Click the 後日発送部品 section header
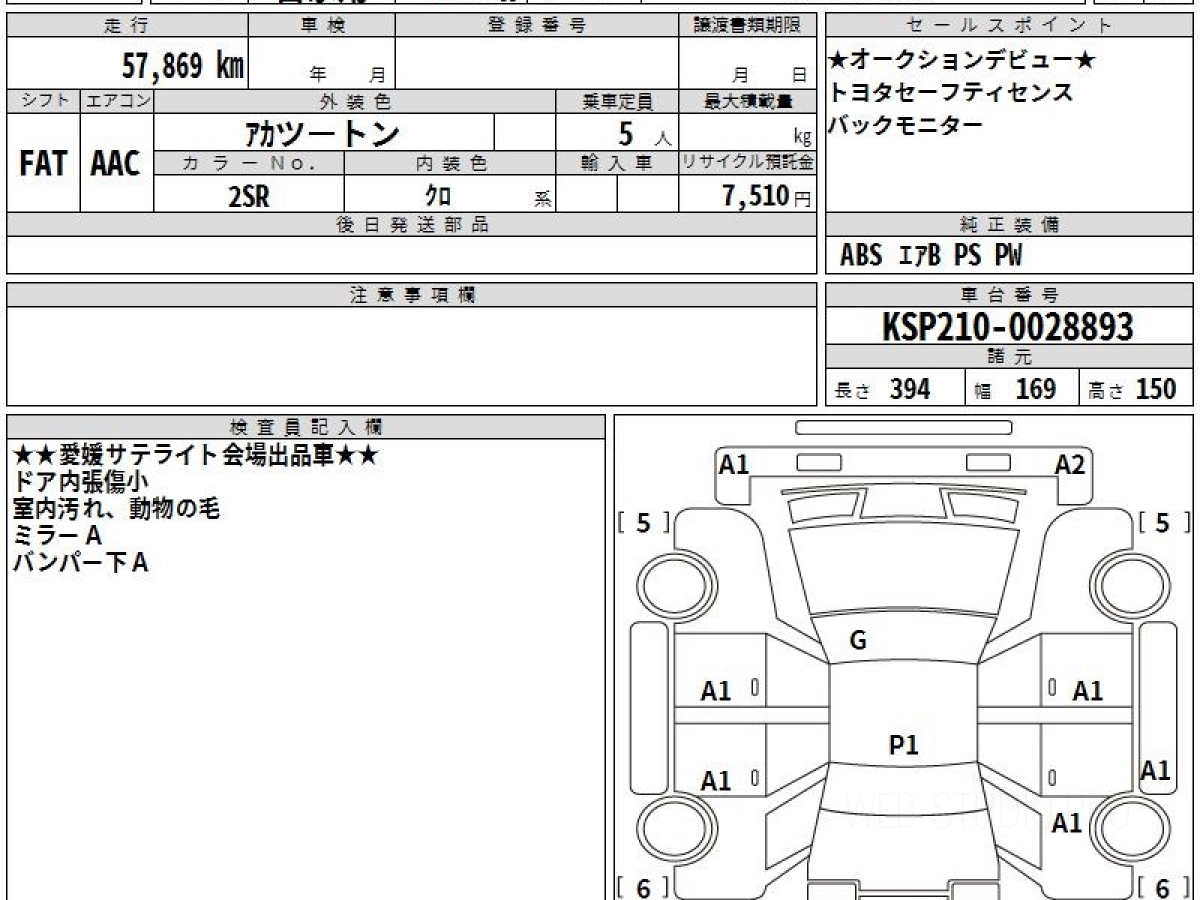The width and height of the screenshot is (1200, 900). point(412,225)
